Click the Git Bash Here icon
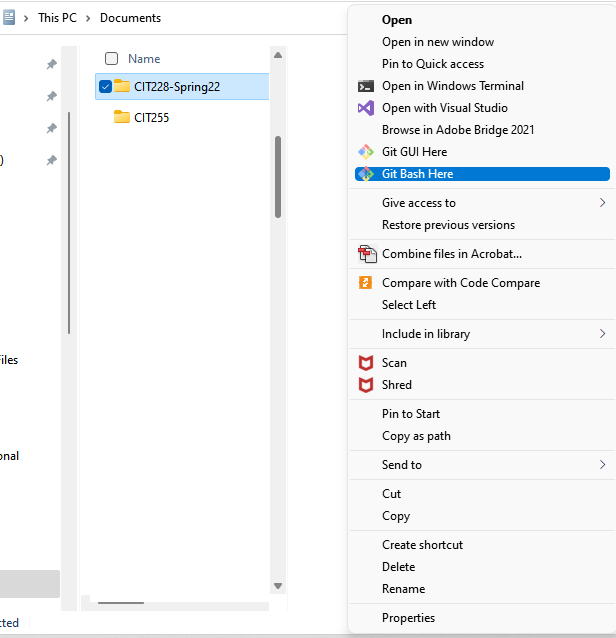This screenshot has height=638, width=616. [365, 174]
